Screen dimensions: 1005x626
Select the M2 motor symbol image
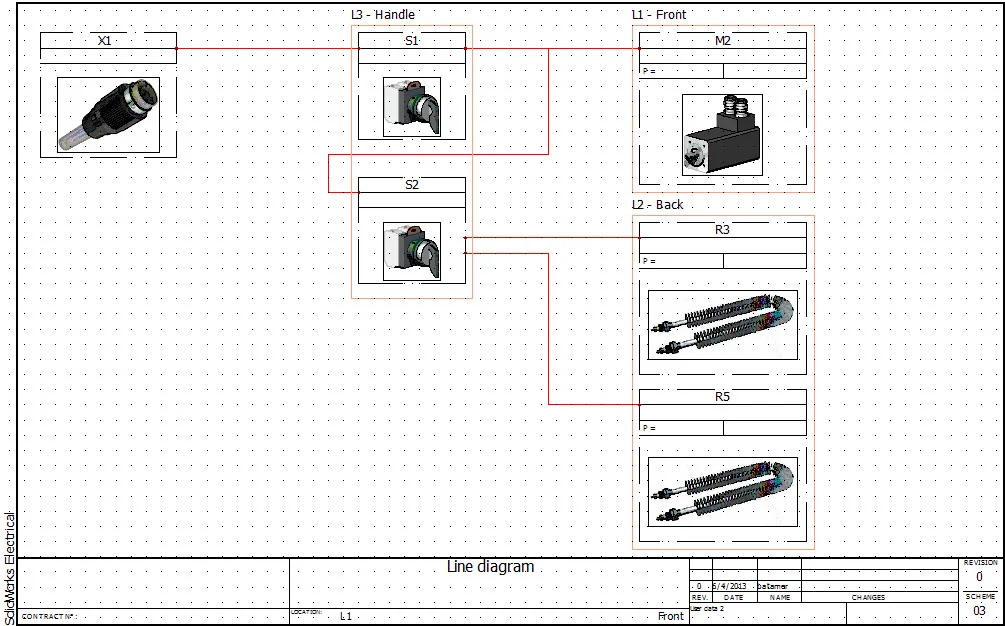coord(722,133)
